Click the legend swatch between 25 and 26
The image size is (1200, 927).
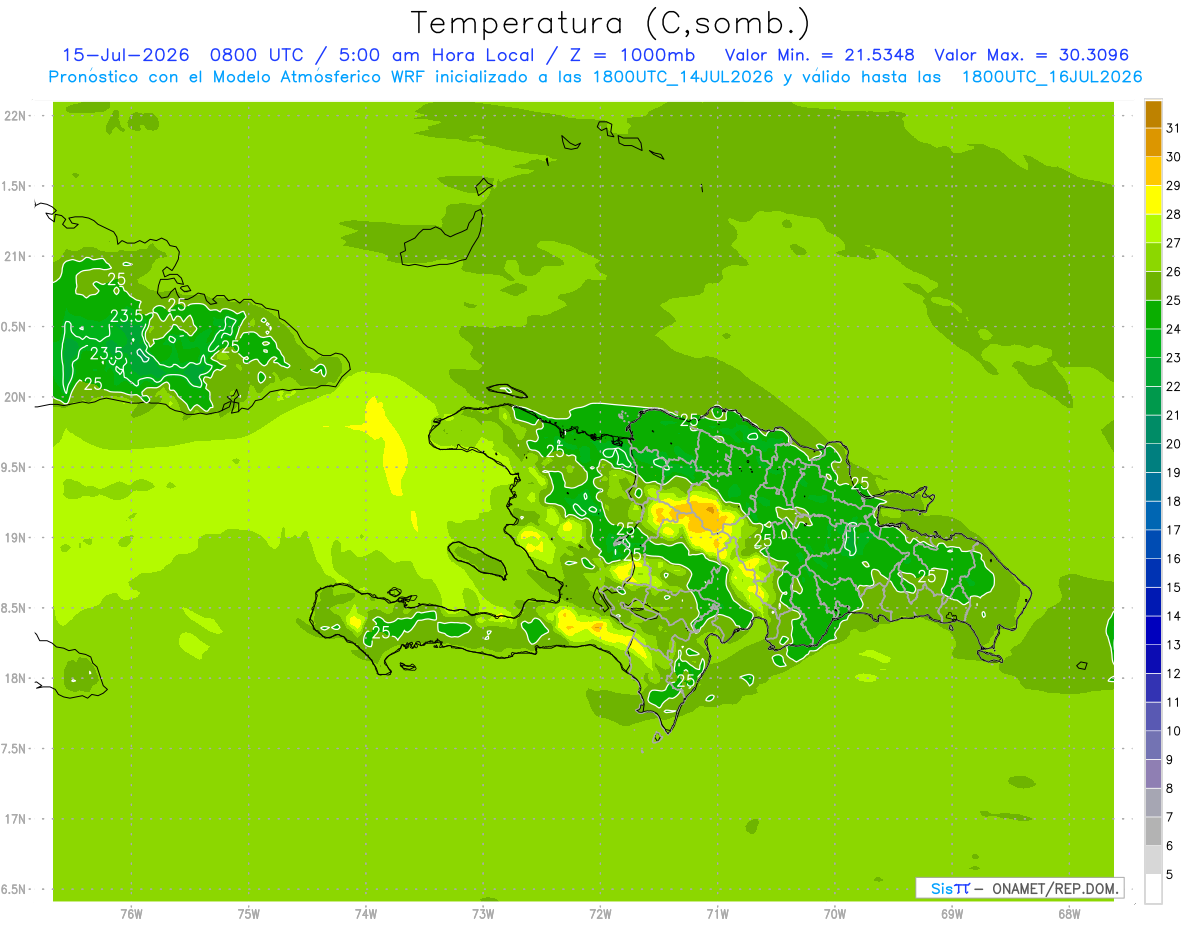(1153, 285)
